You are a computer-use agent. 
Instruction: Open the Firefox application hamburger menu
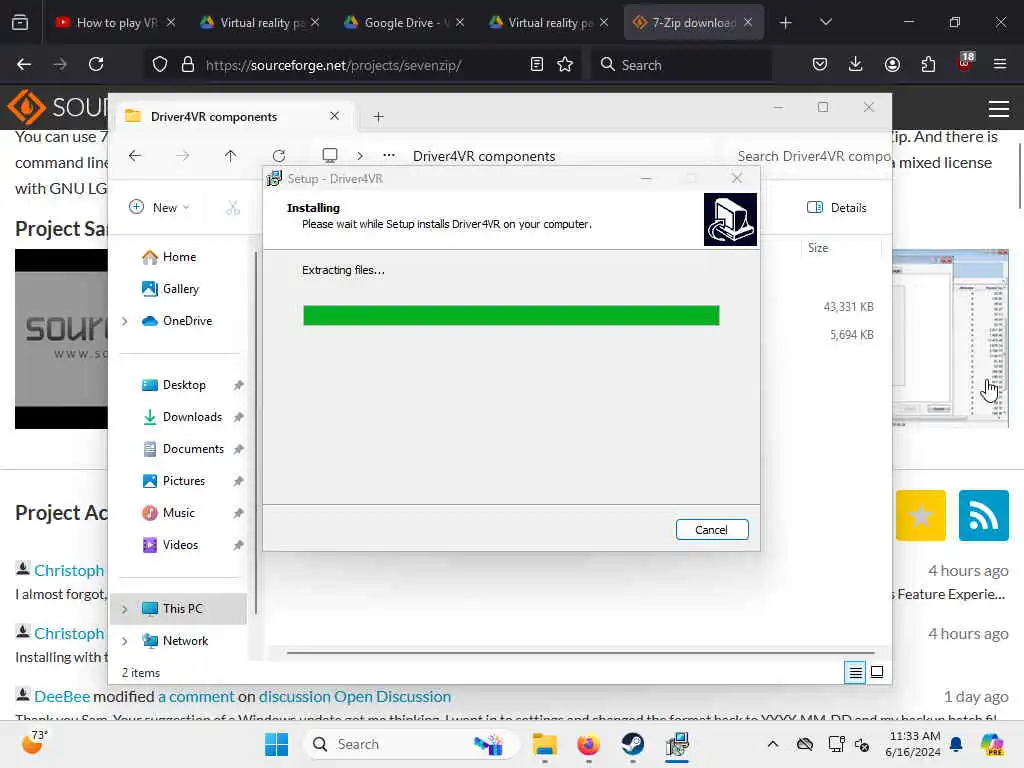1000,65
